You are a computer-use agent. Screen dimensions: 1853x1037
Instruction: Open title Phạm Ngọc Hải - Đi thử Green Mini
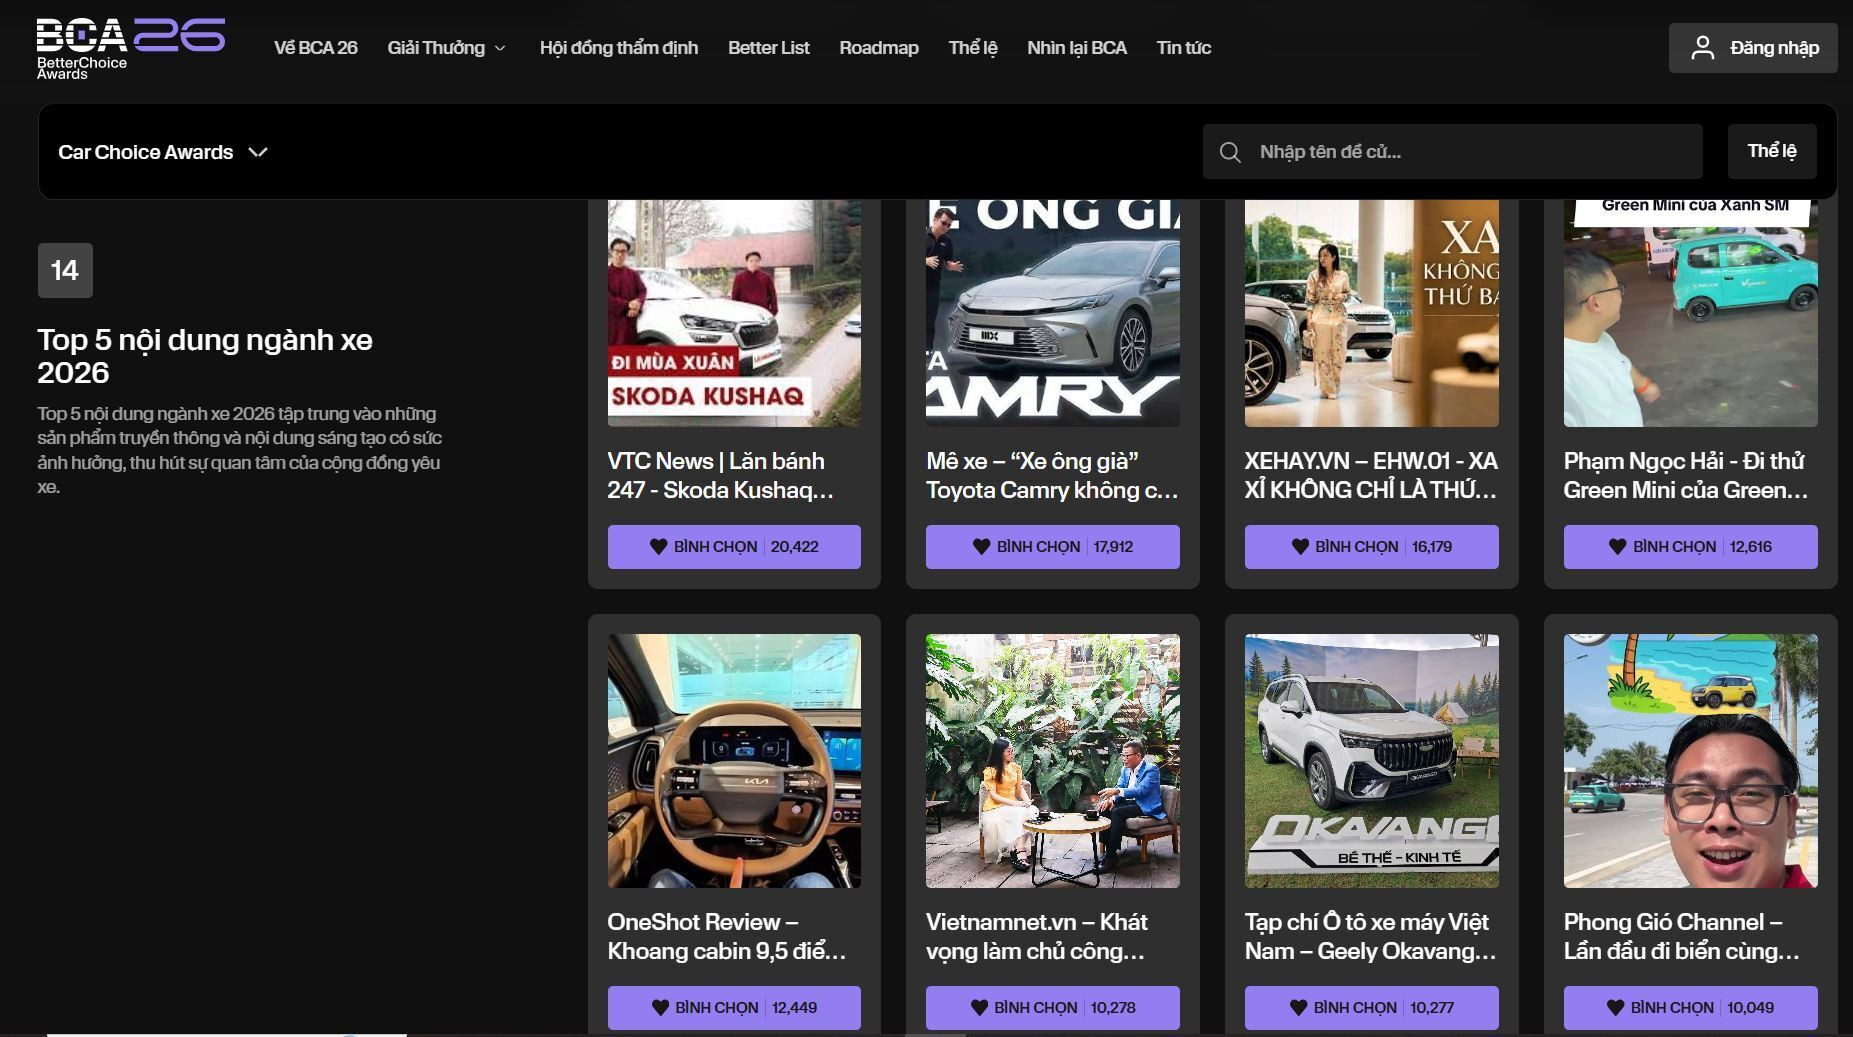[x=1686, y=476]
